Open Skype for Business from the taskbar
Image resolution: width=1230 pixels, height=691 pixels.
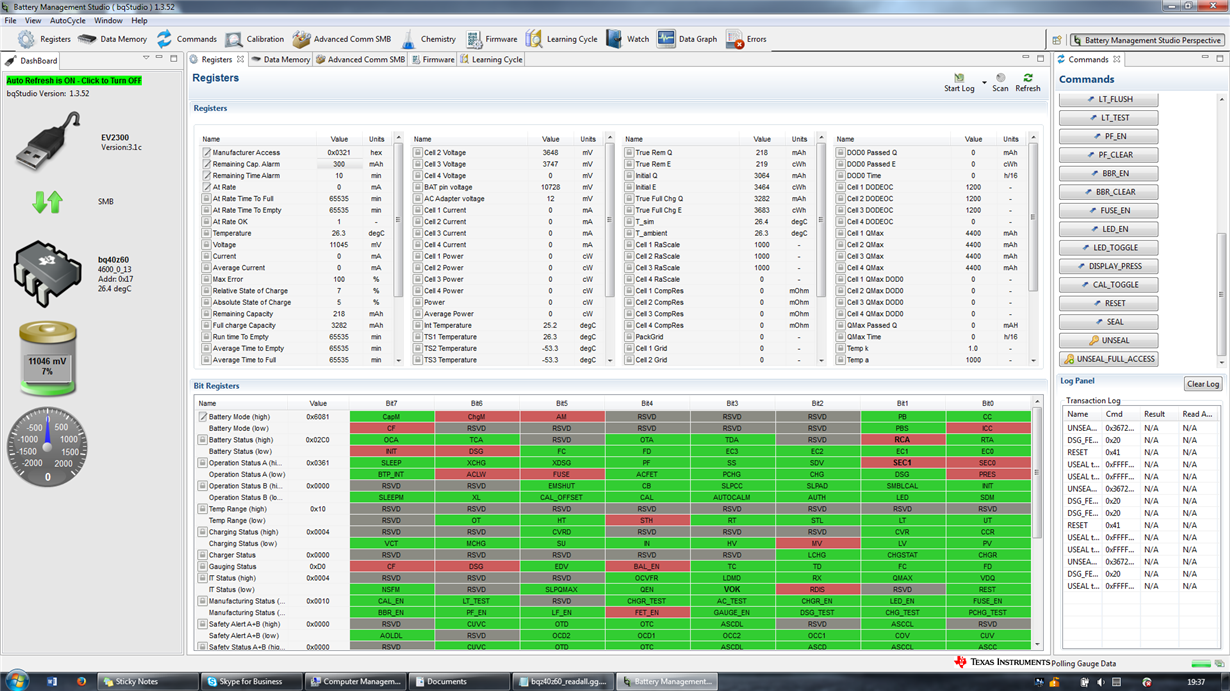252,681
